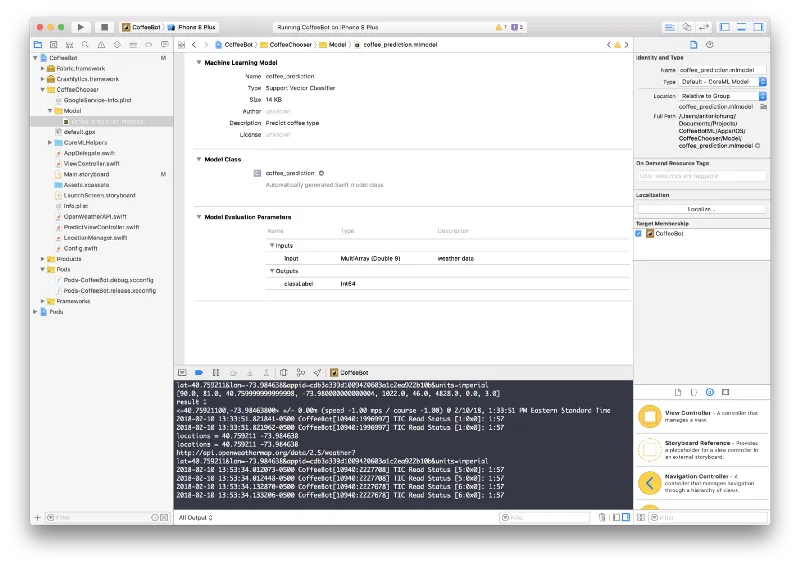
Task: Open the Test navigator
Action: click(117, 45)
